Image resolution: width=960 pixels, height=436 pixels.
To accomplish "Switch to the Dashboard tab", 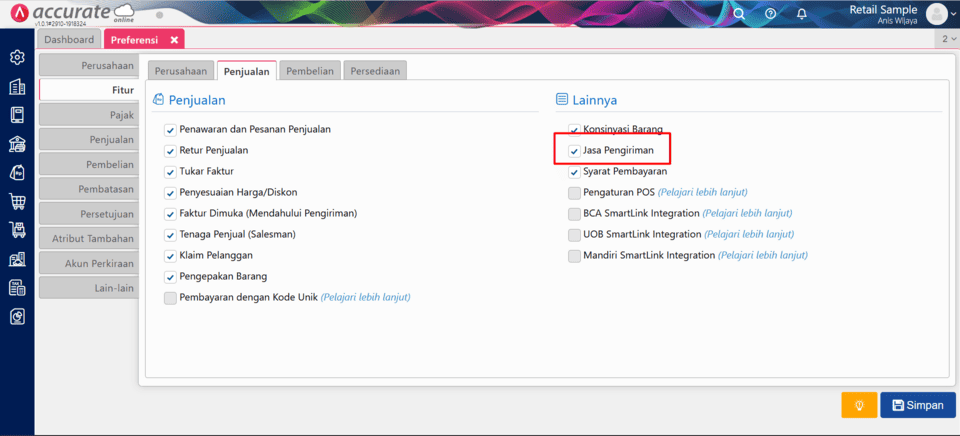I will tap(69, 40).
